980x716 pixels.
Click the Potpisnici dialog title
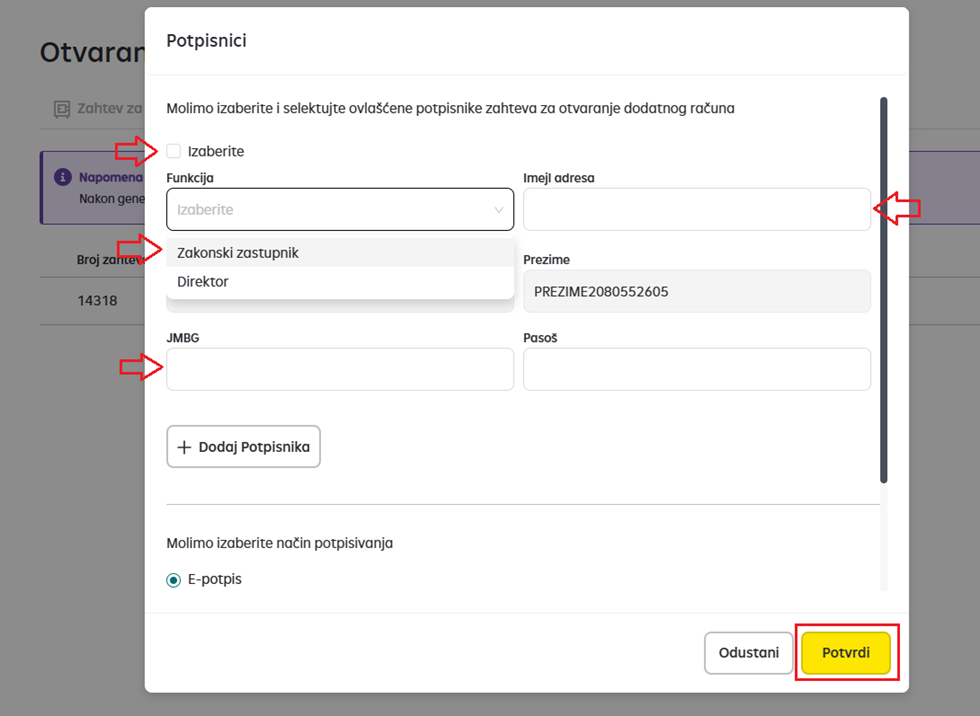pyautogui.click(x=206, y=41)
